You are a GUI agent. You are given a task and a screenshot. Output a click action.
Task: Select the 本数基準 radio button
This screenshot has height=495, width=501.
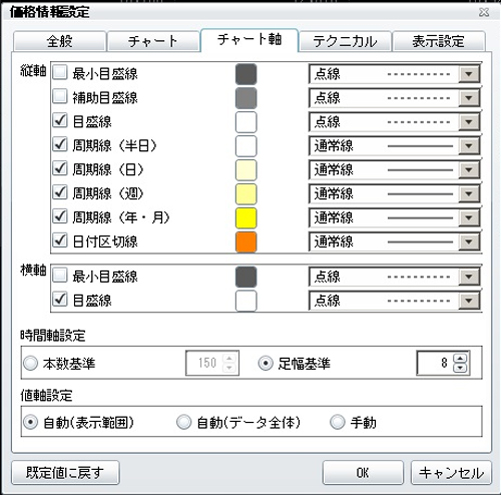(x=30, y=363)
